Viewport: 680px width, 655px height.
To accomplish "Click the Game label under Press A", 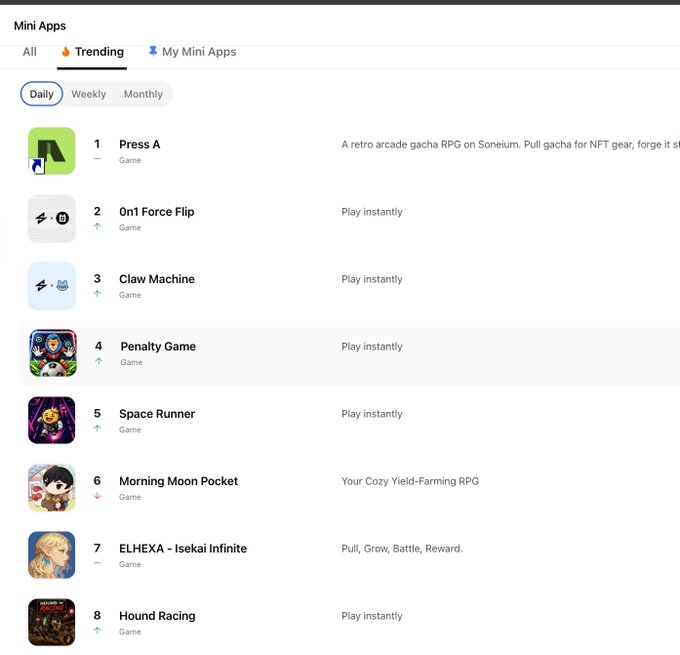I will [x=130, y=160].
